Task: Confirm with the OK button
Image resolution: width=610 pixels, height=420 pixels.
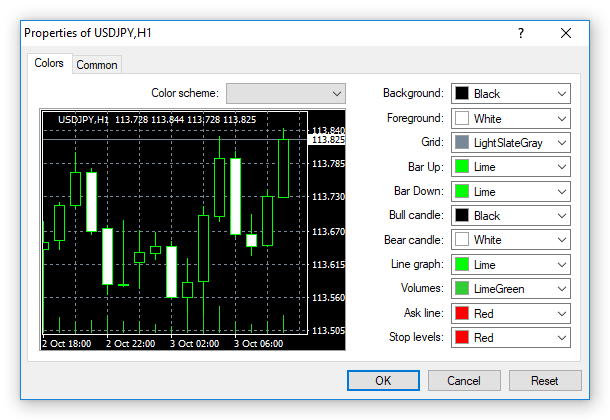Action: 383,380
